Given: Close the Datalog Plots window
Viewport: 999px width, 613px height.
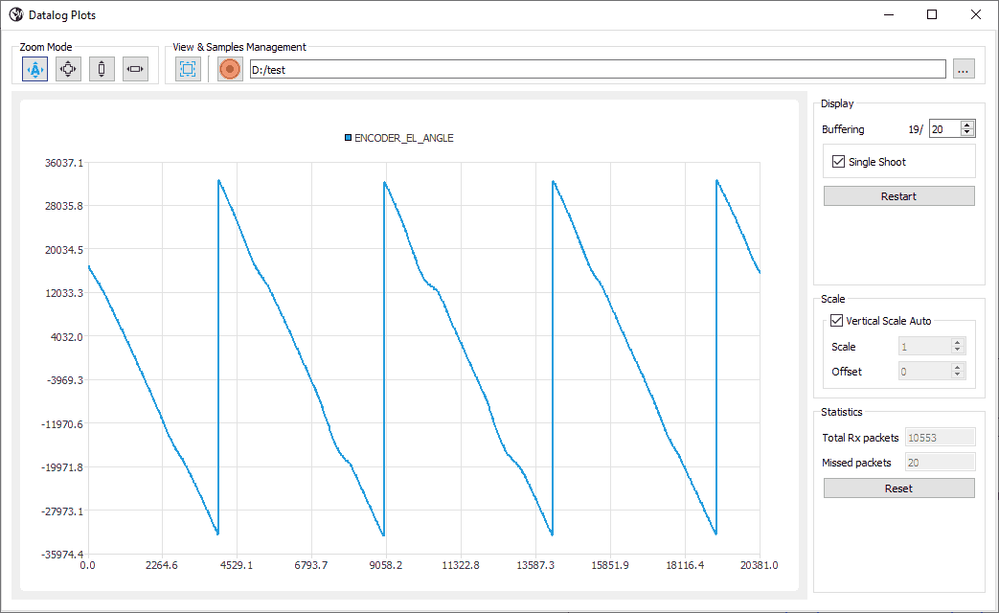Looking at the screenshot, I should [975, 15].
